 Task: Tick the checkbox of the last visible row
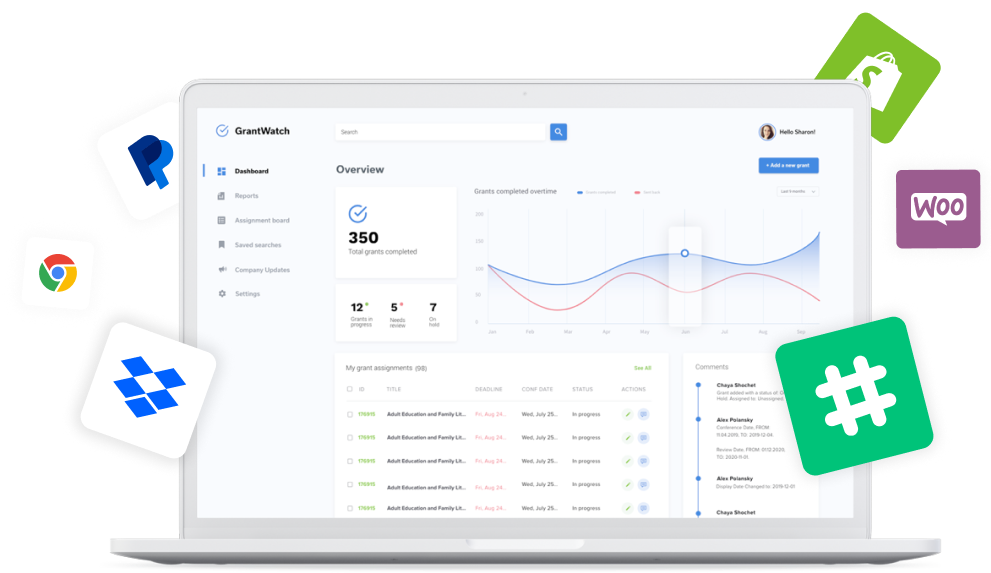coord(350,508)
